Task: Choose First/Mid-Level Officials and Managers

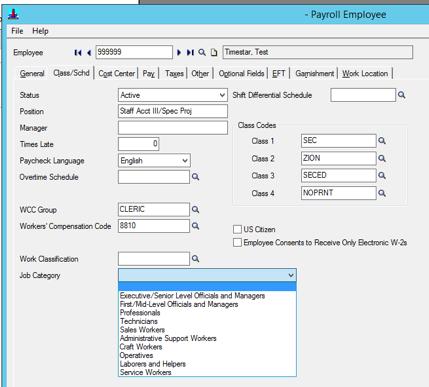Action: pyautogui.click(x=207, y=304)
